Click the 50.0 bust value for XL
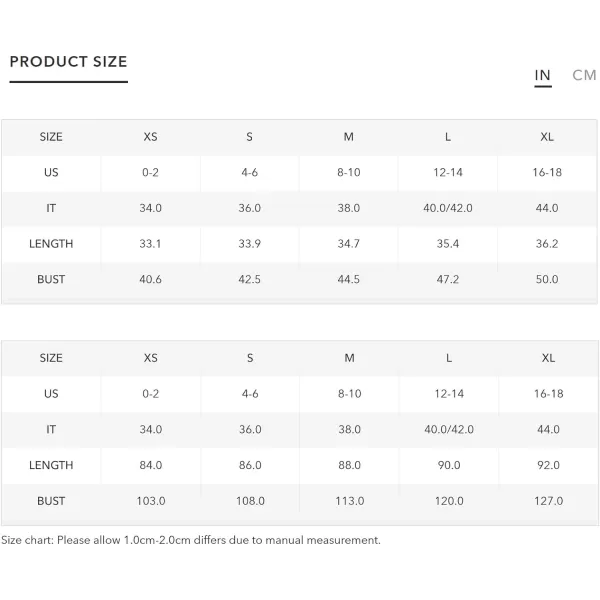This screenshot has height=600, width=600. pyautogui.click(x=547, y=279)
